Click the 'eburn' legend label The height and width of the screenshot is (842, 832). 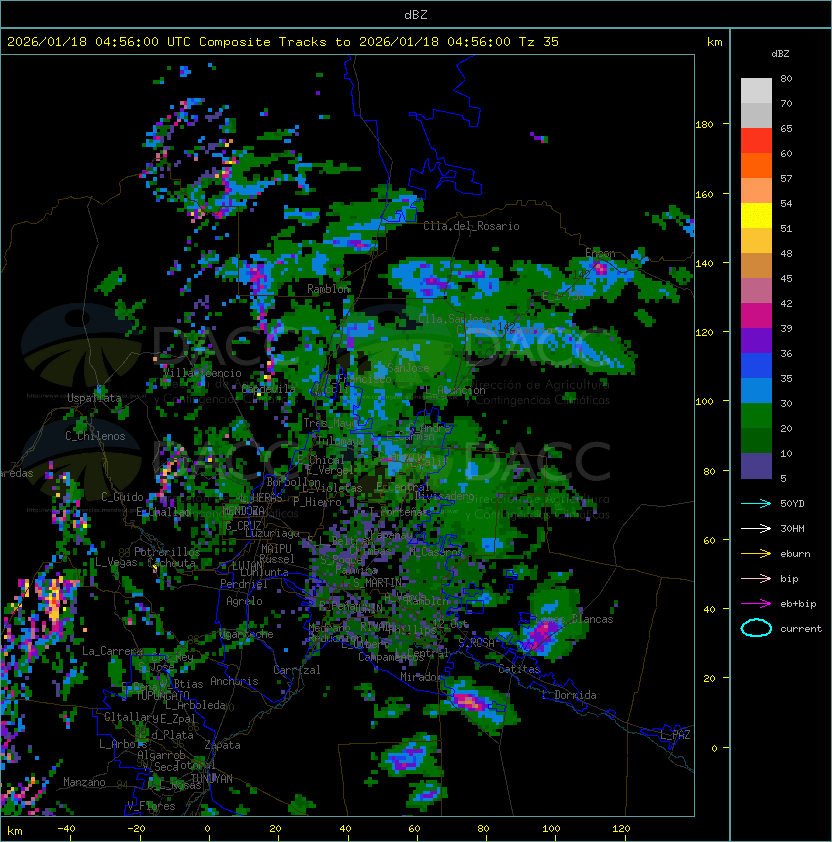(x=795, y=554)
